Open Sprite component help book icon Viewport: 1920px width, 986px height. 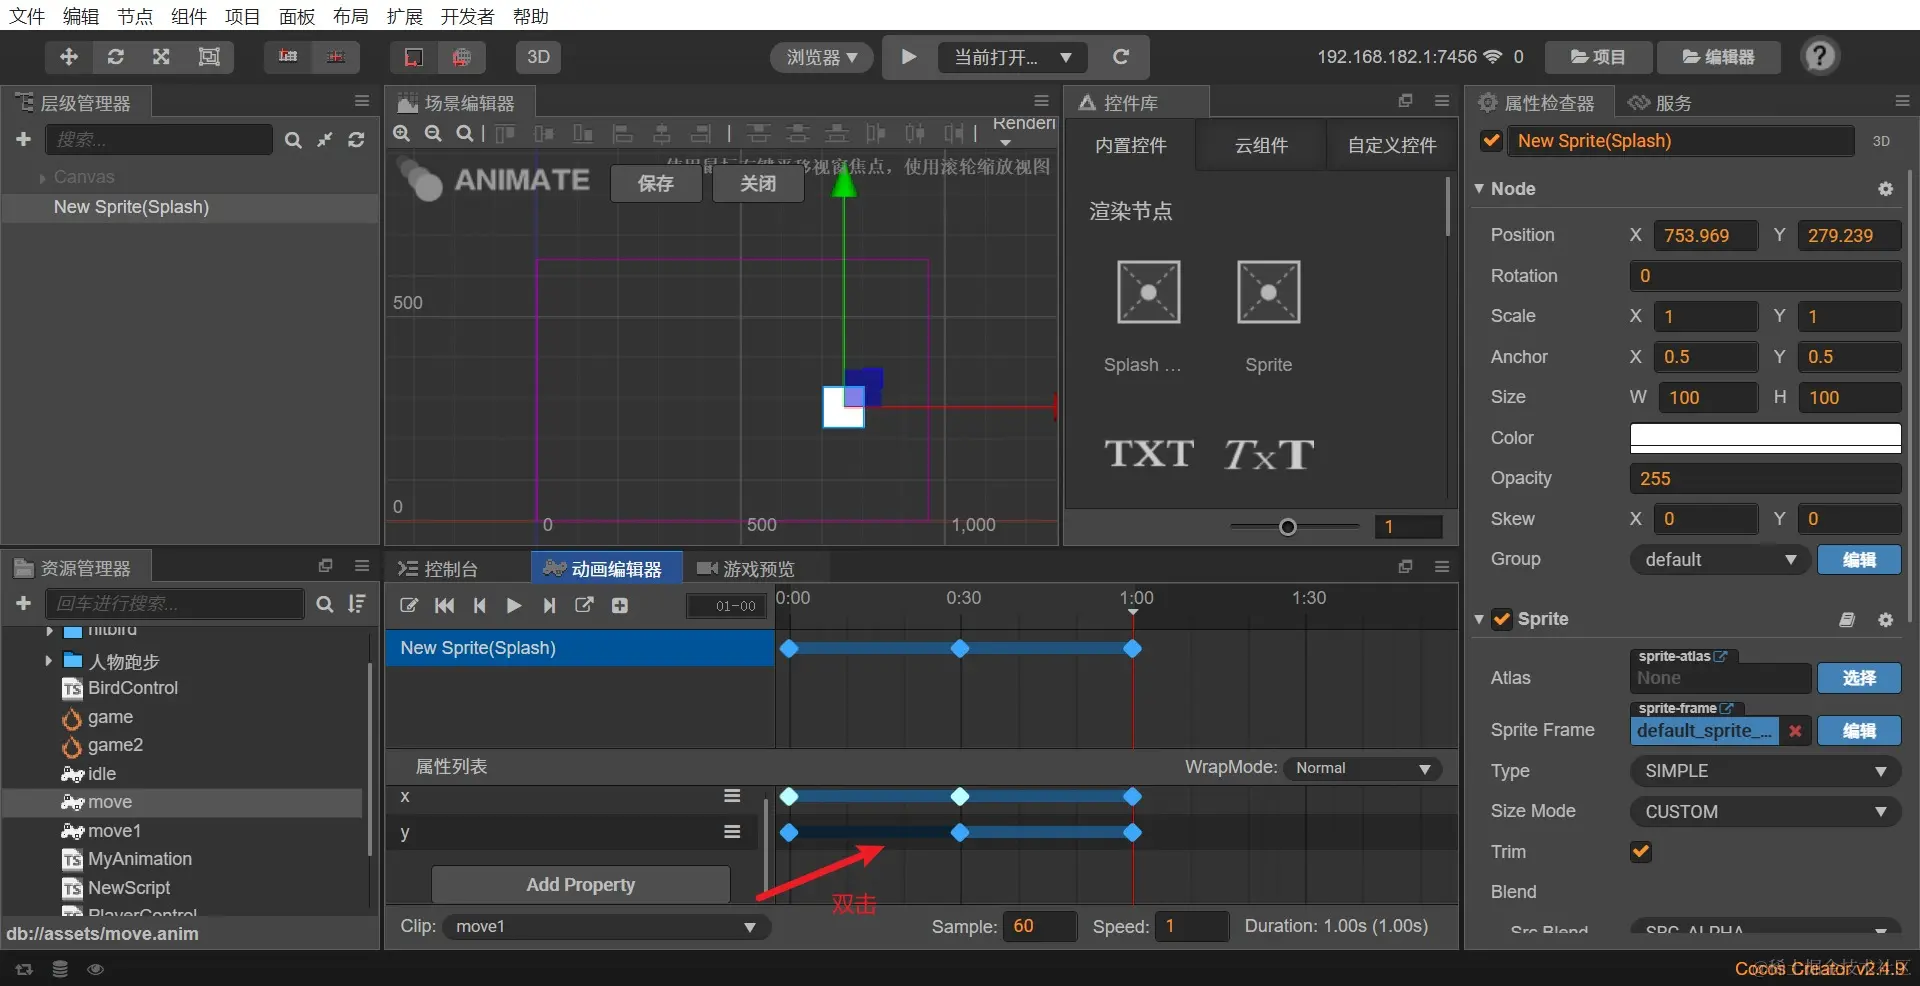tap(1847, 620)
